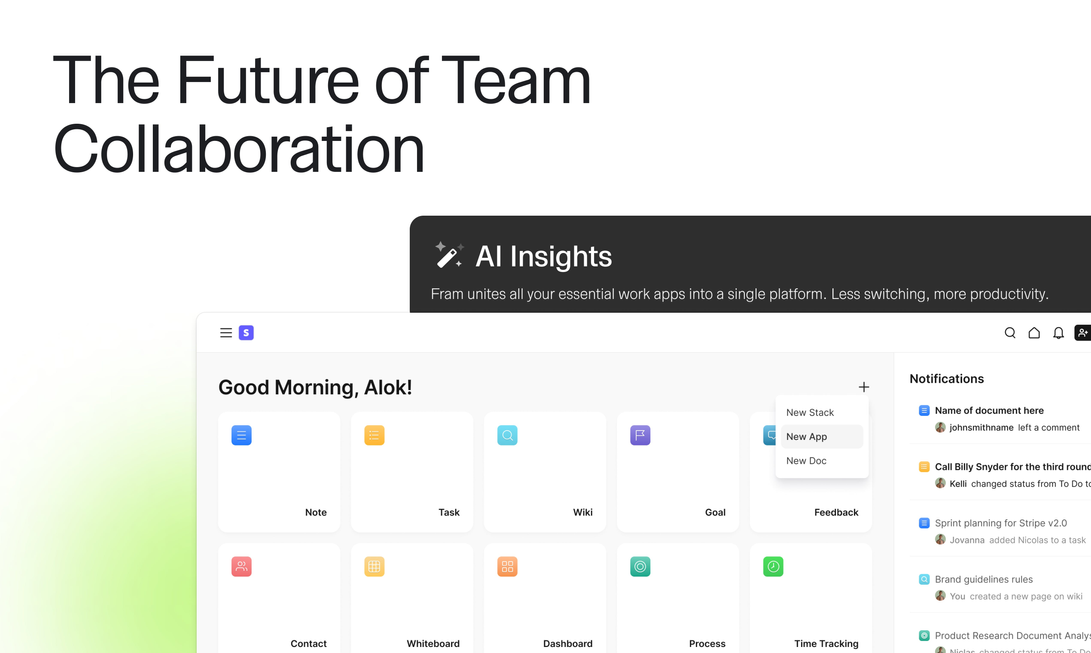Open the Note app tile
The image size is (1091, 653).
(279, 472)
